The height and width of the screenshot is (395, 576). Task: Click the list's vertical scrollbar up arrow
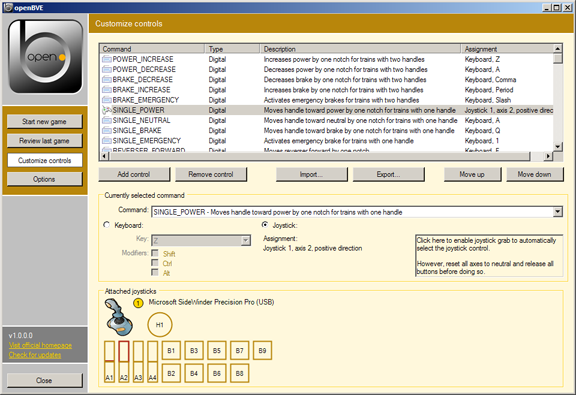[x=558, y=49]
